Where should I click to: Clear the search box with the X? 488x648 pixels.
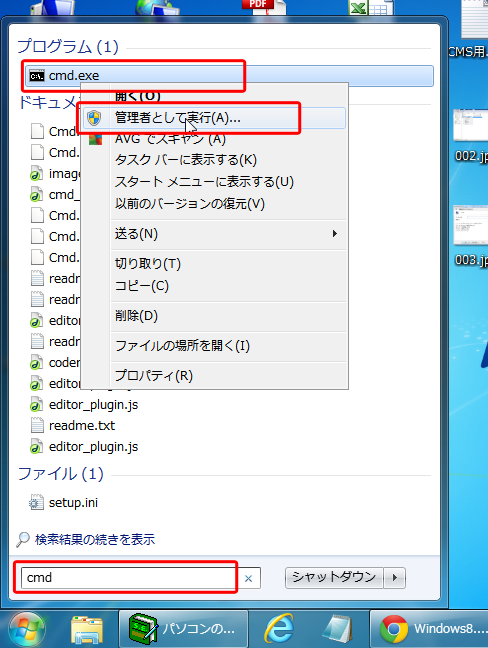click(248, 578)
